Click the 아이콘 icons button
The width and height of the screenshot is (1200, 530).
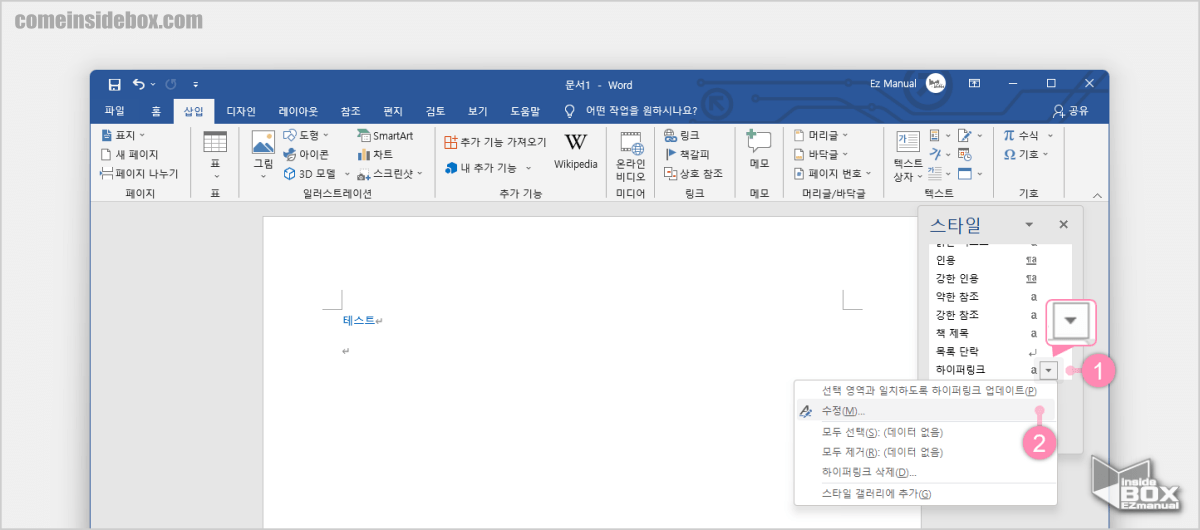tap(306, 154)
